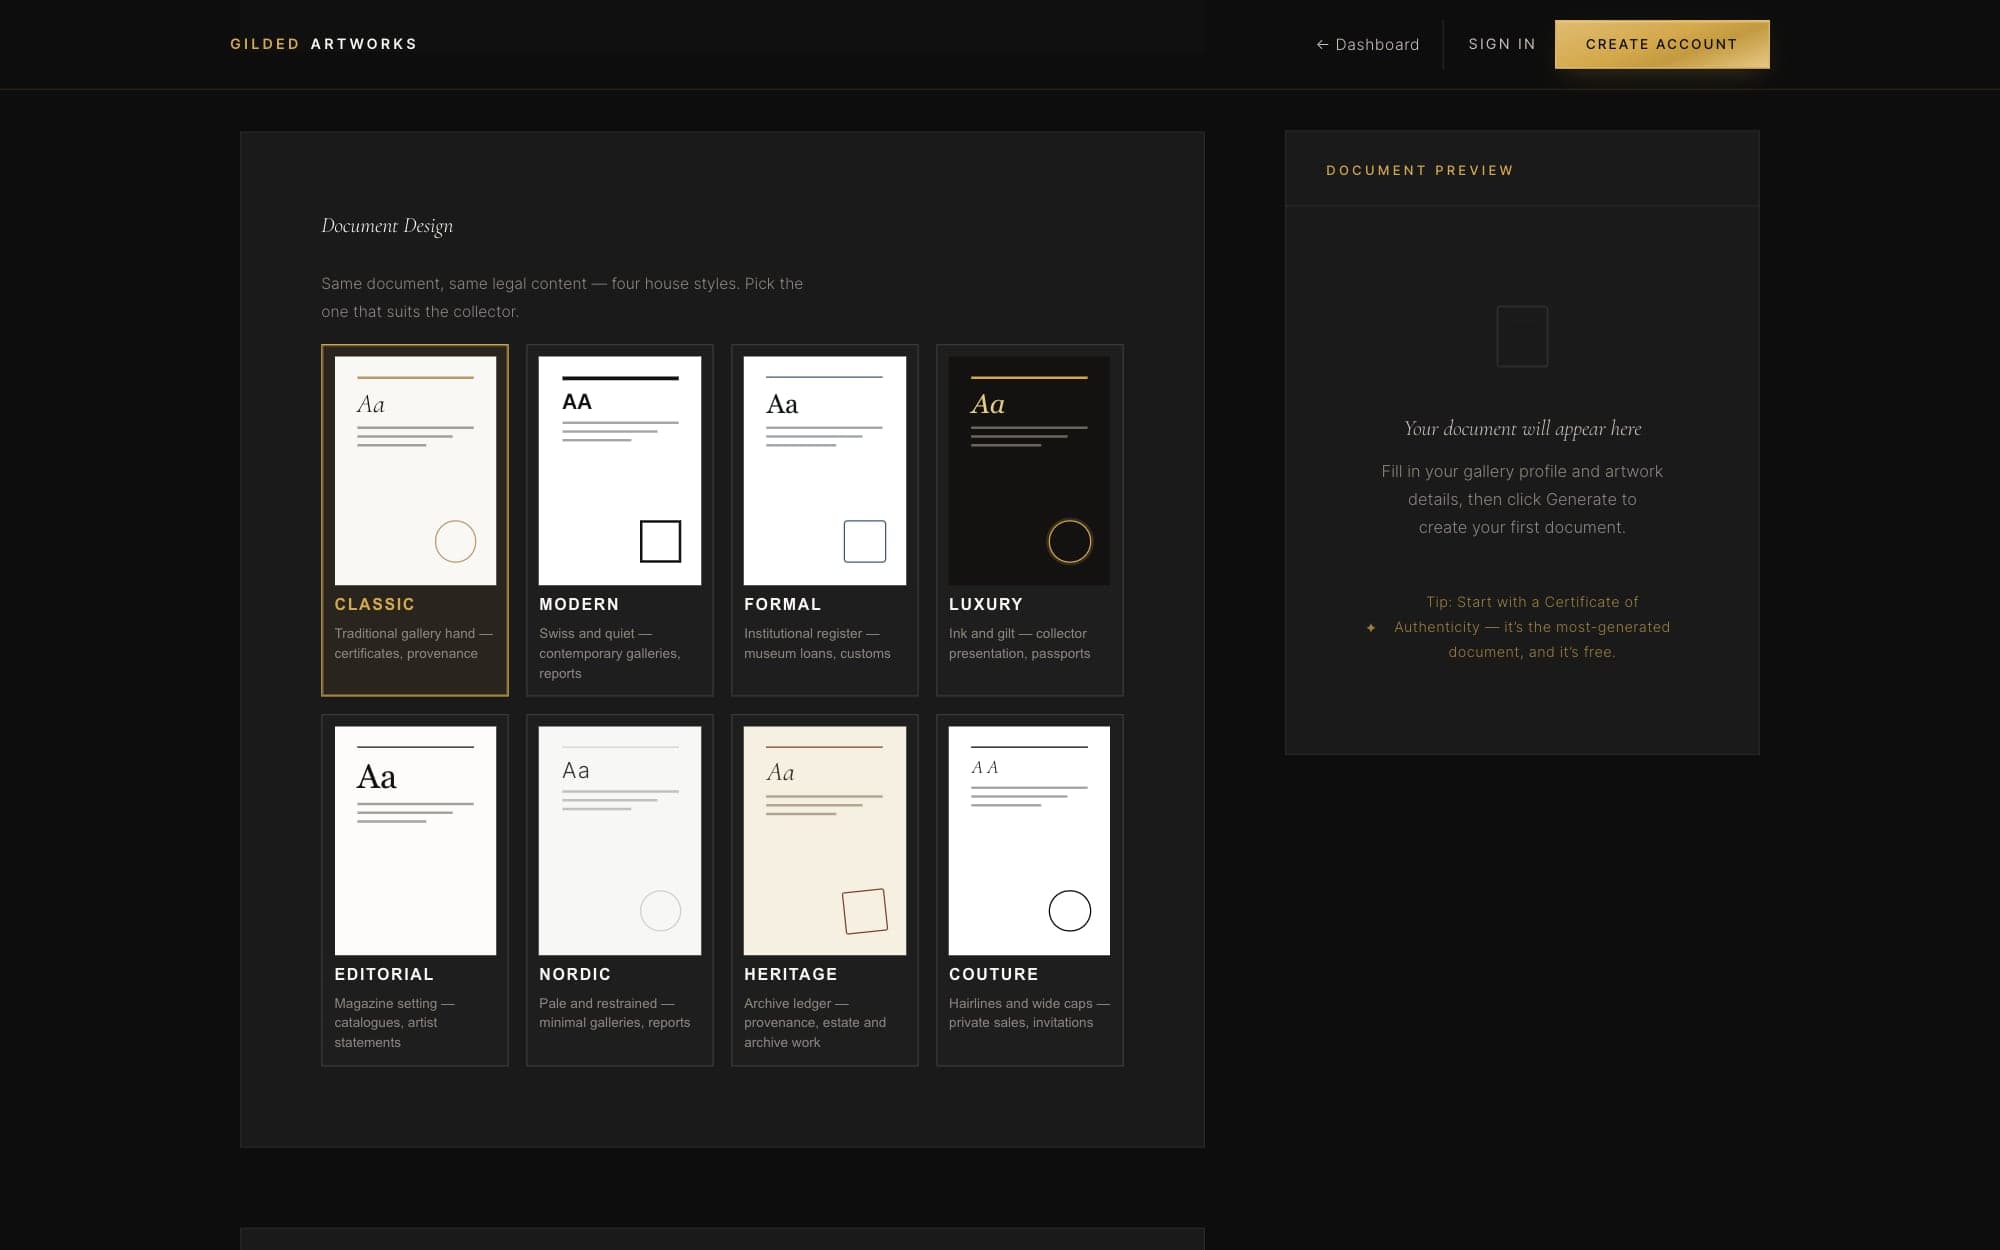Choose the Formal house style card

click(825, 520)
